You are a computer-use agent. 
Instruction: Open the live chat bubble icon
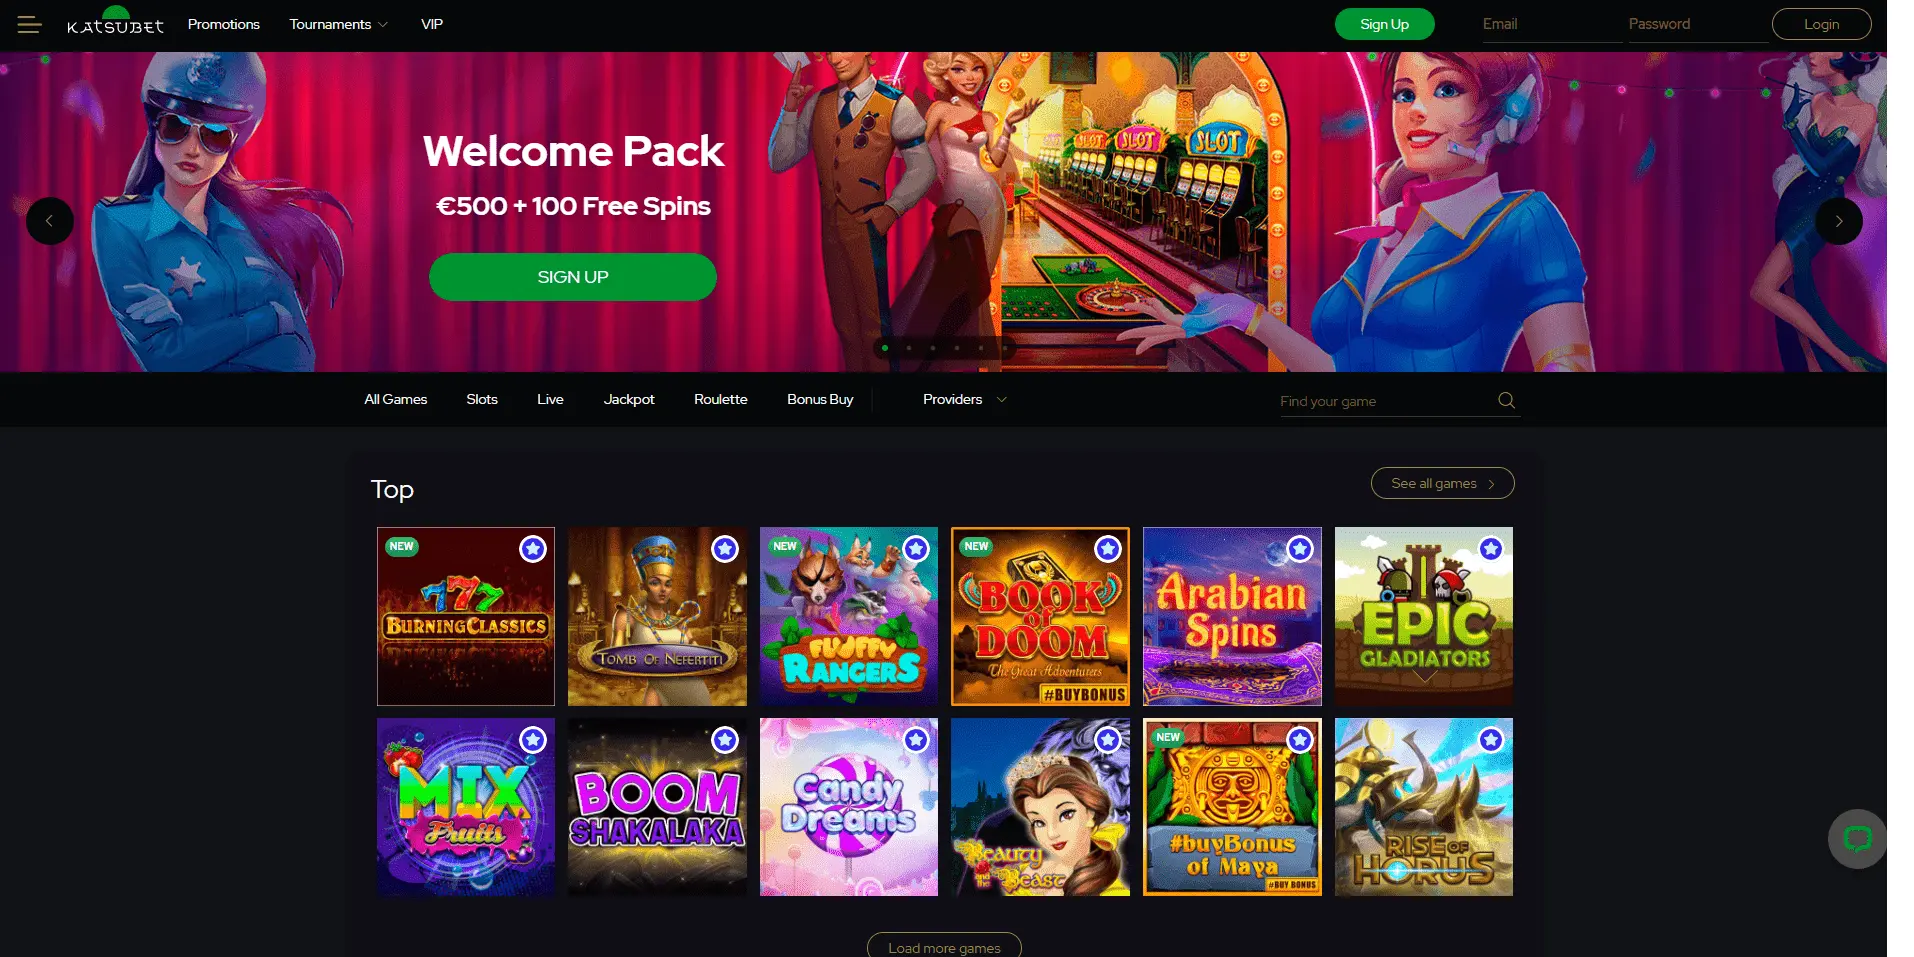click(1857, 839)
